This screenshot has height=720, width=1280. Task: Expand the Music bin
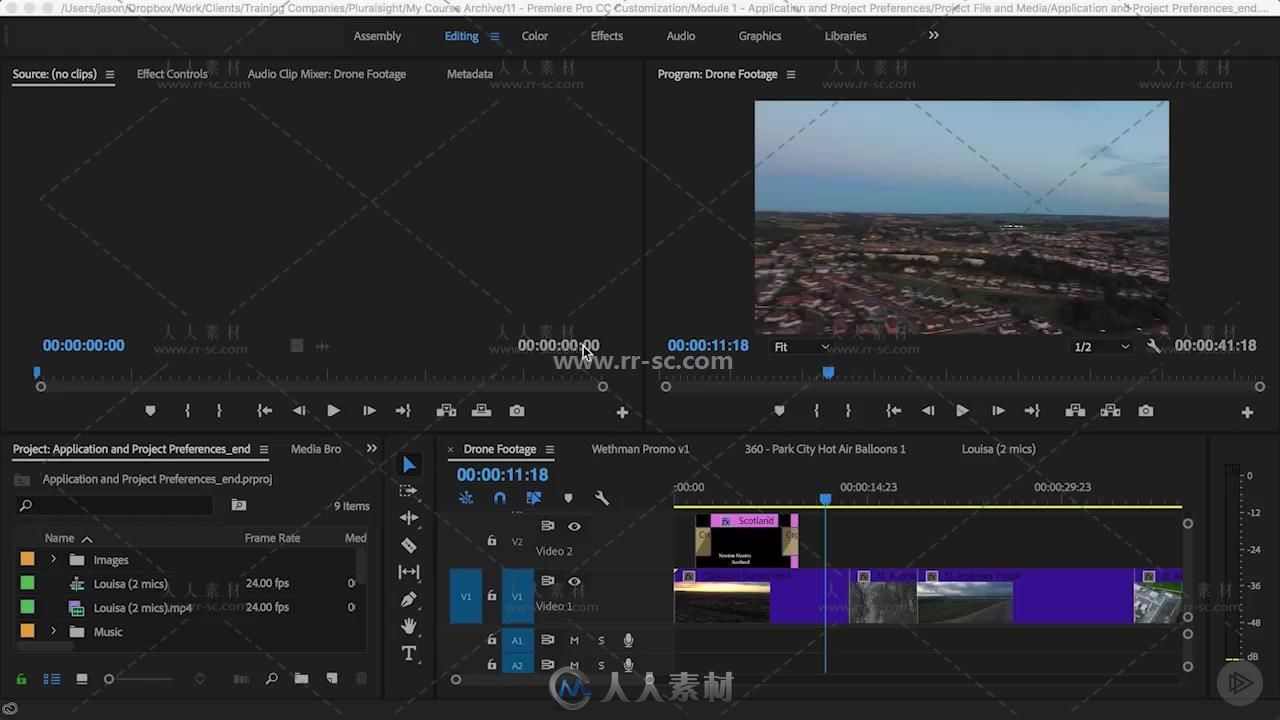point(54,632)
